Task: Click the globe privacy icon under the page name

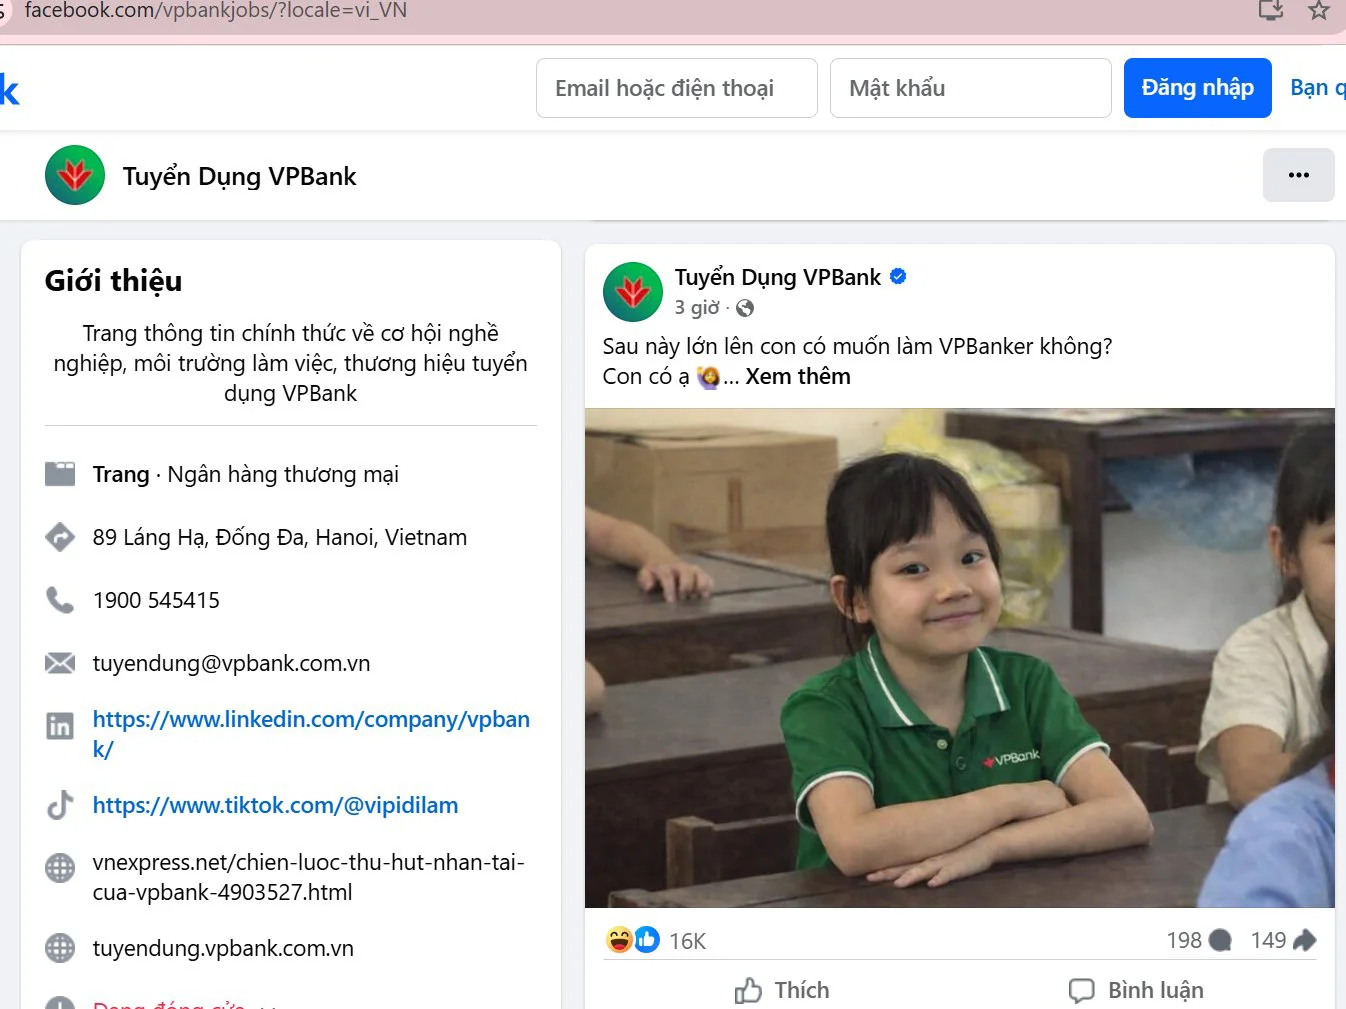Action: coord(744,308)
